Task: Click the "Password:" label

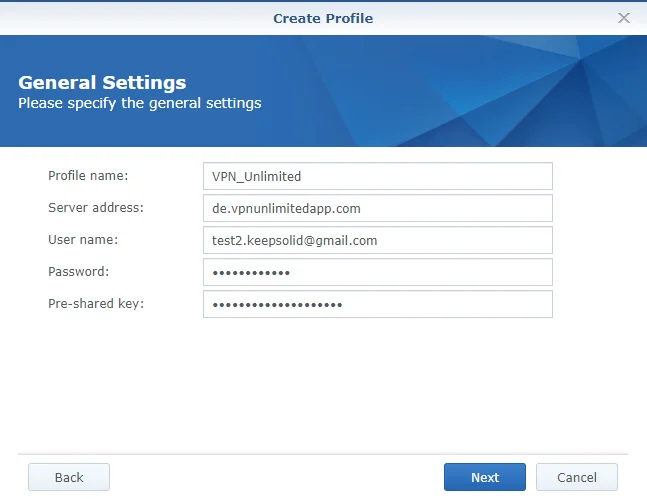Action: 78,272
